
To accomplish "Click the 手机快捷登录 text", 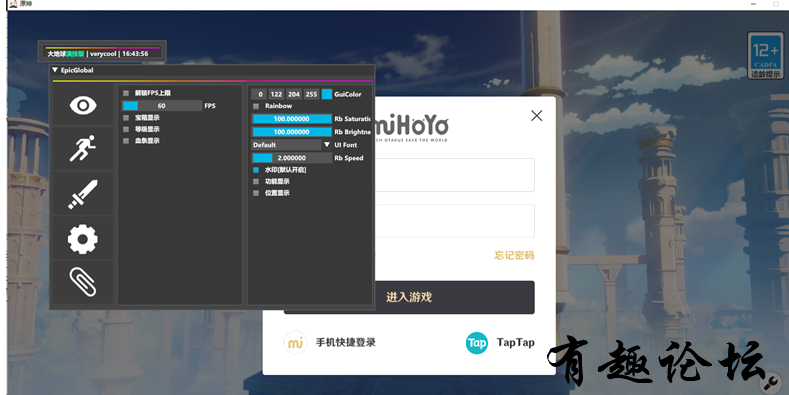I will 346,343.
